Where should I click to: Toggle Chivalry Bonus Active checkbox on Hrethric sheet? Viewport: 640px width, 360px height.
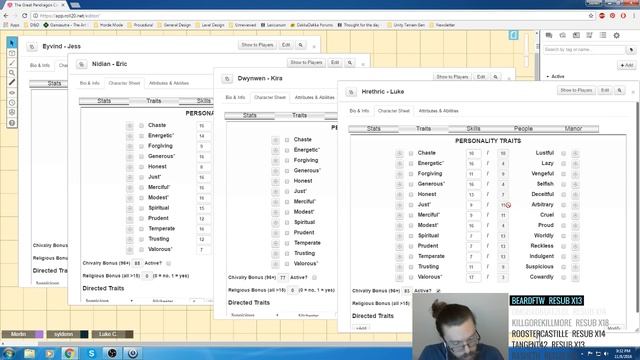[x=438, y=291]
